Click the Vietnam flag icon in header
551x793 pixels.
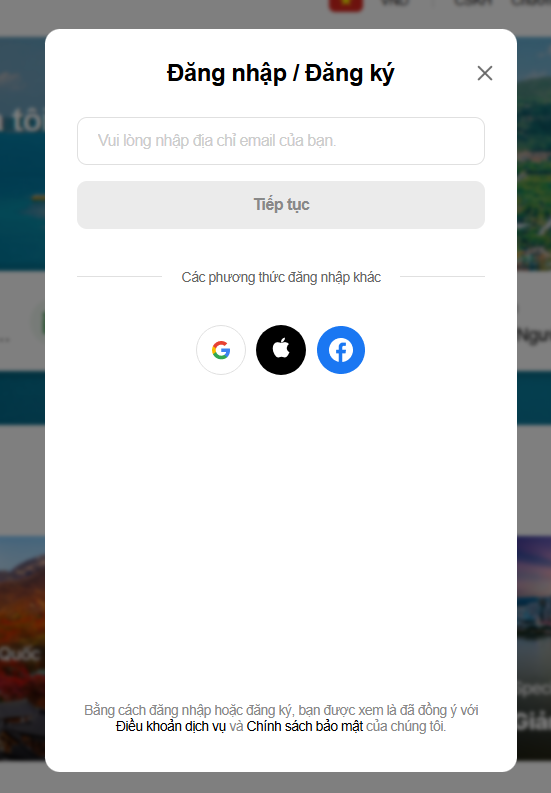[x=346, y=5]
